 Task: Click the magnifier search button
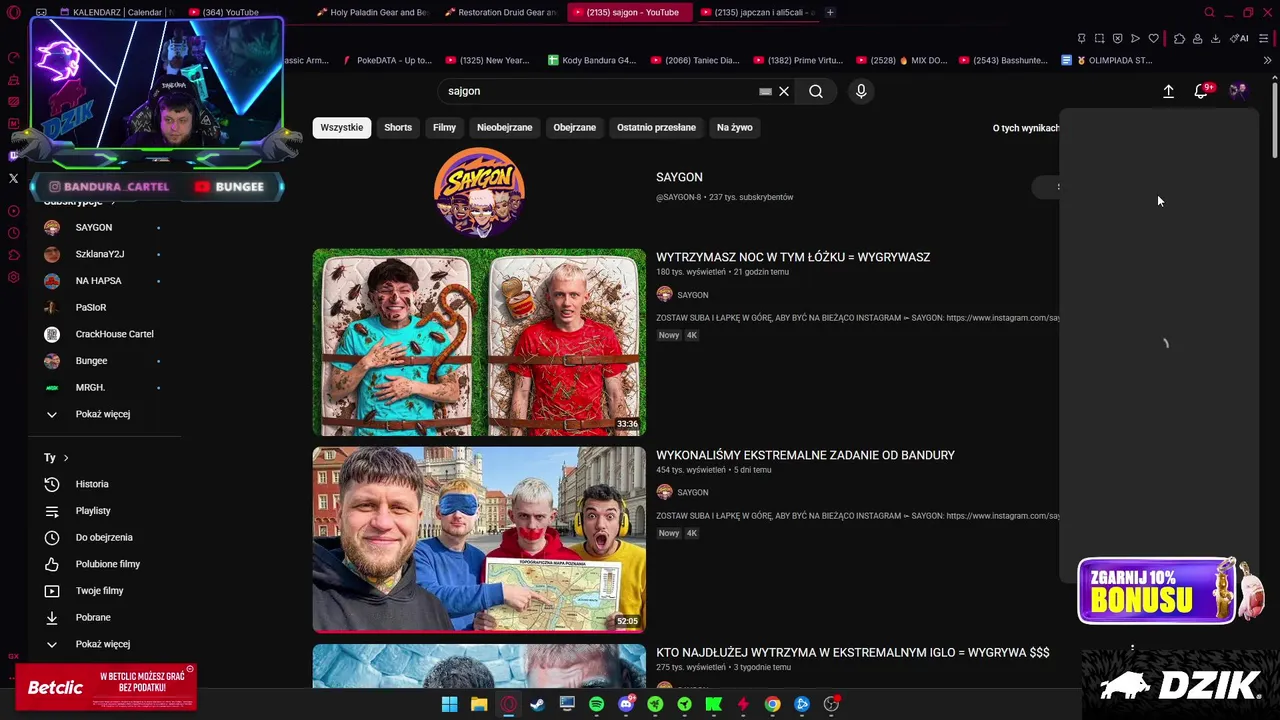816,91
